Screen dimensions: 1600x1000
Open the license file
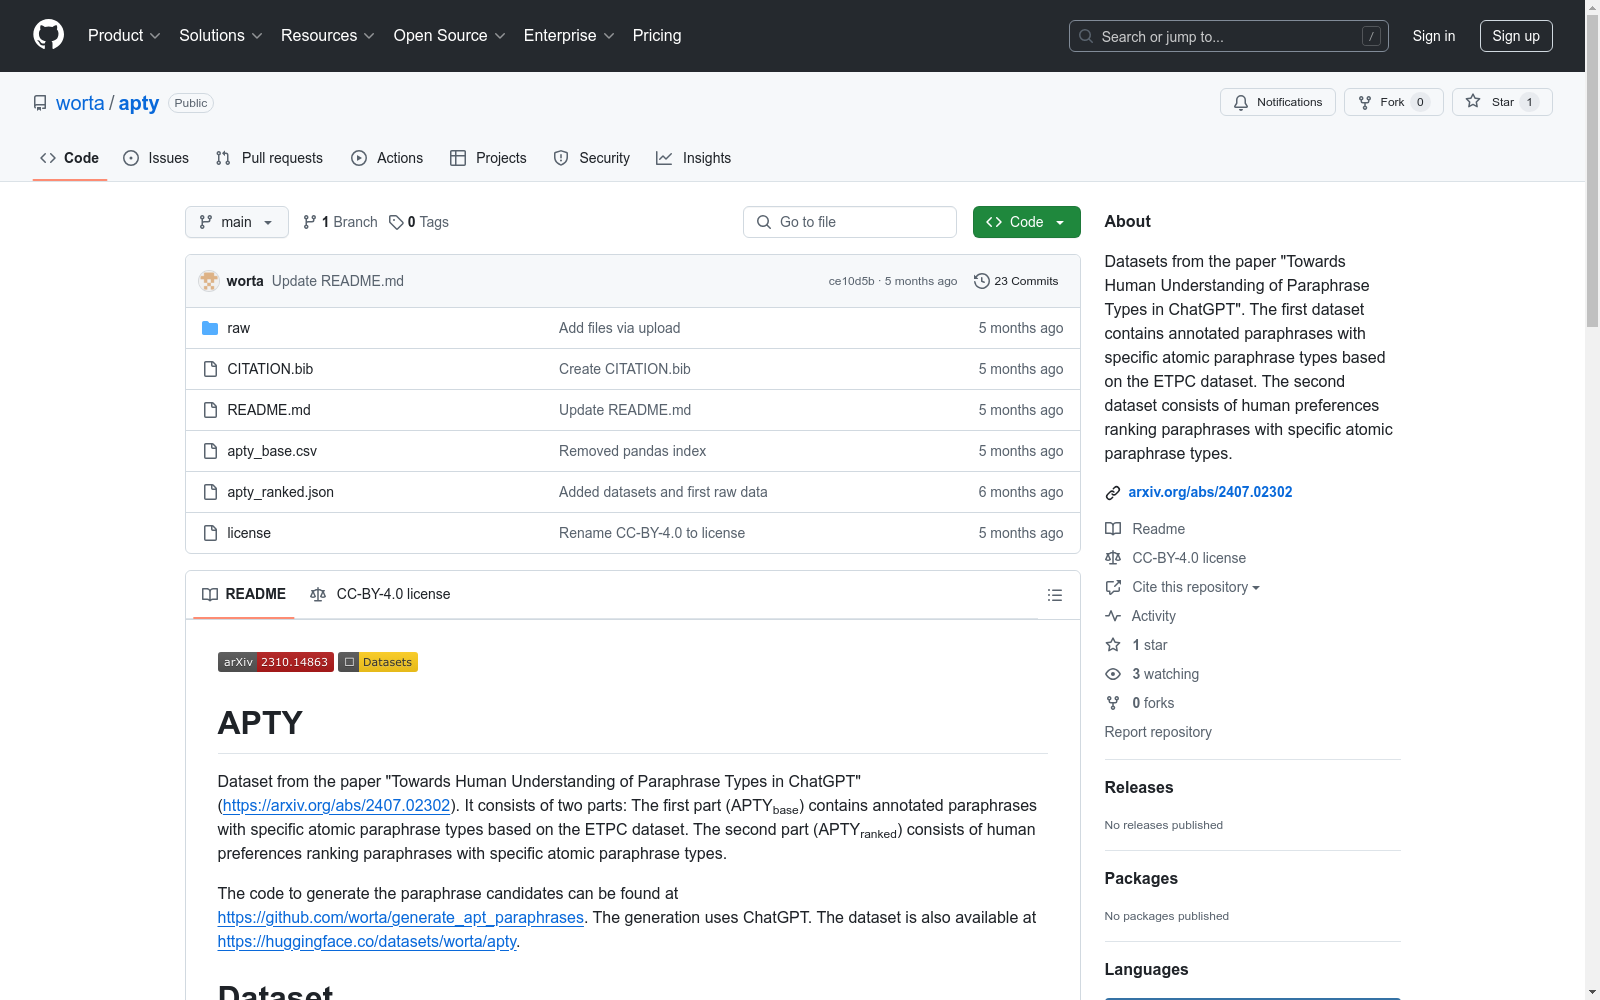click(x=249, y=533)
